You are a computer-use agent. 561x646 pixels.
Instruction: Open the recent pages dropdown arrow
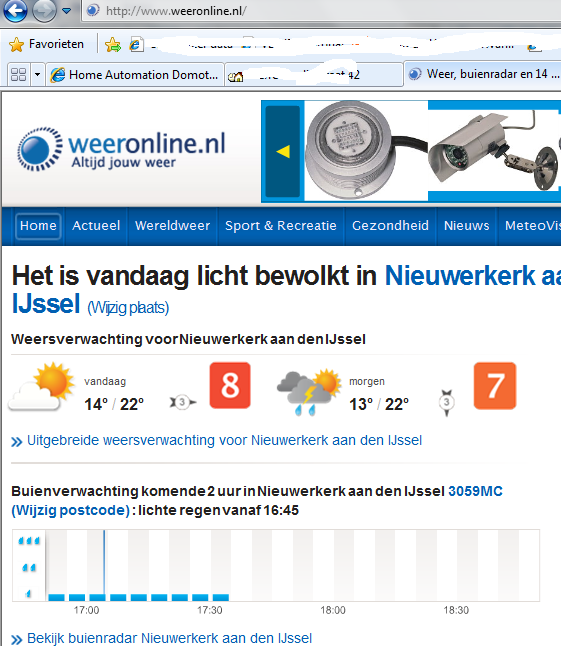click(x=66, y=11)
